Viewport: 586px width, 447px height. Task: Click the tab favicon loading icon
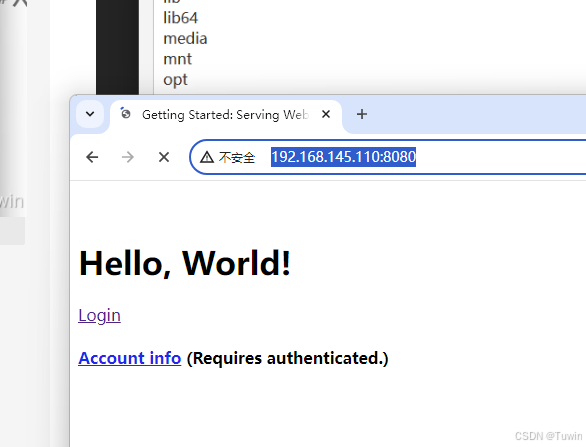tap(126, 114)
